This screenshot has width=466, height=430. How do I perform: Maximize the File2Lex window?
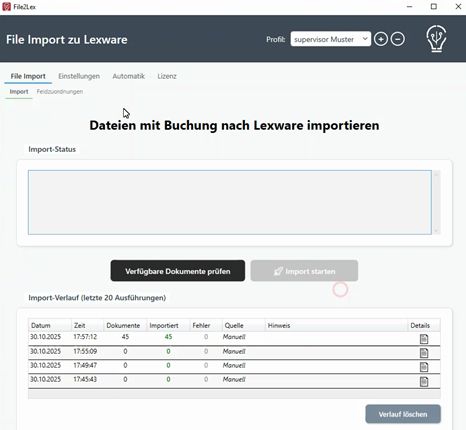434,7
